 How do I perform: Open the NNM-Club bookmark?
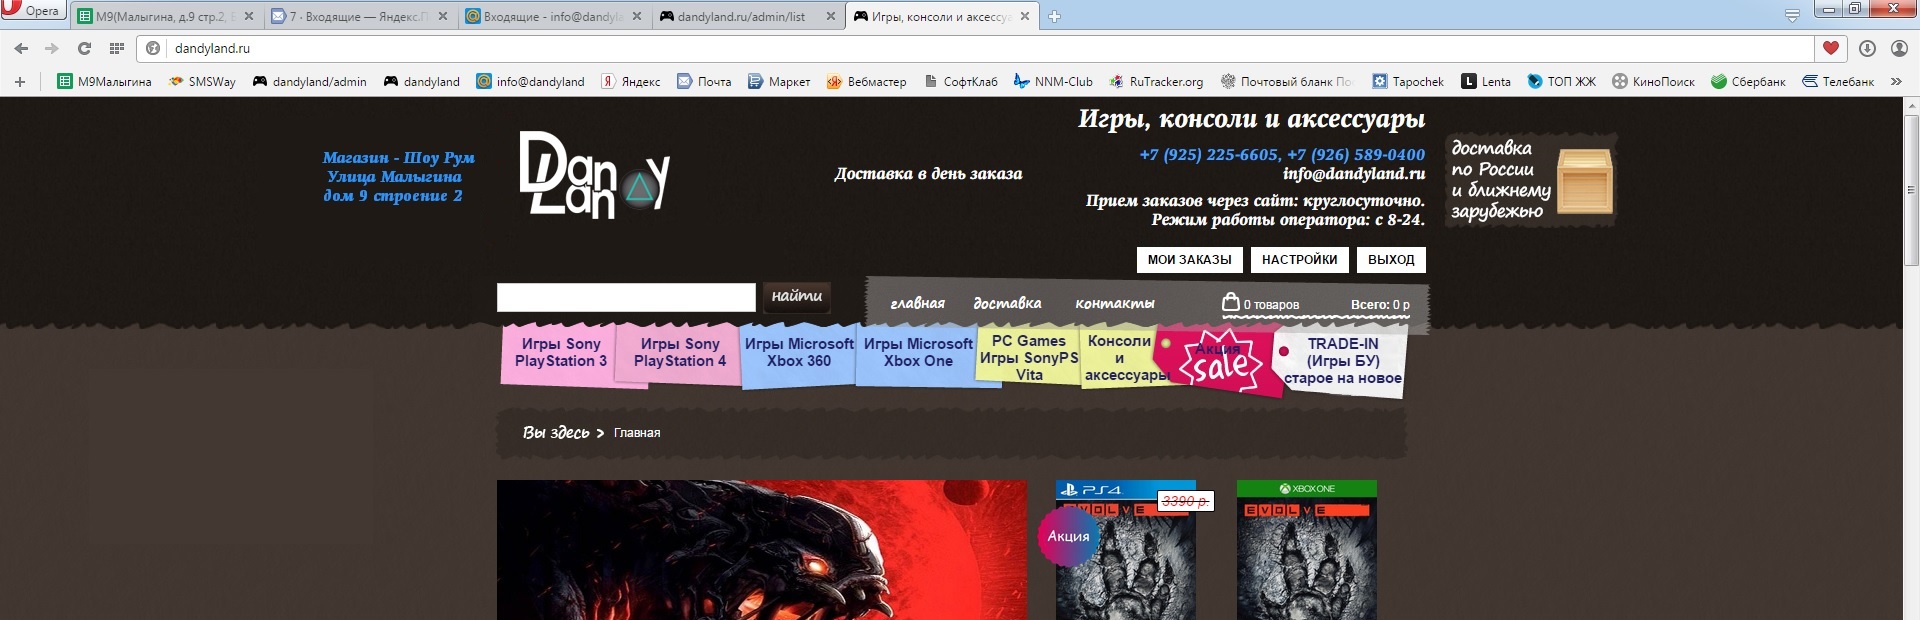[x=1053, y=81]
